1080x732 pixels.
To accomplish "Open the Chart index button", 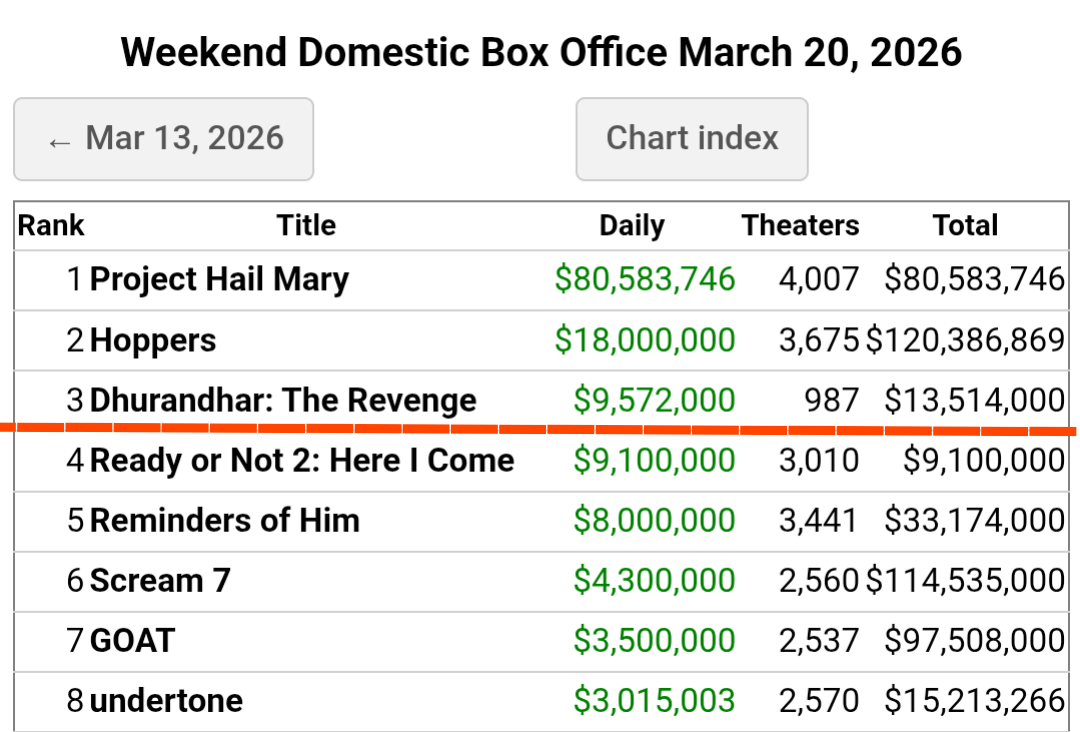I will coord(692,139).
